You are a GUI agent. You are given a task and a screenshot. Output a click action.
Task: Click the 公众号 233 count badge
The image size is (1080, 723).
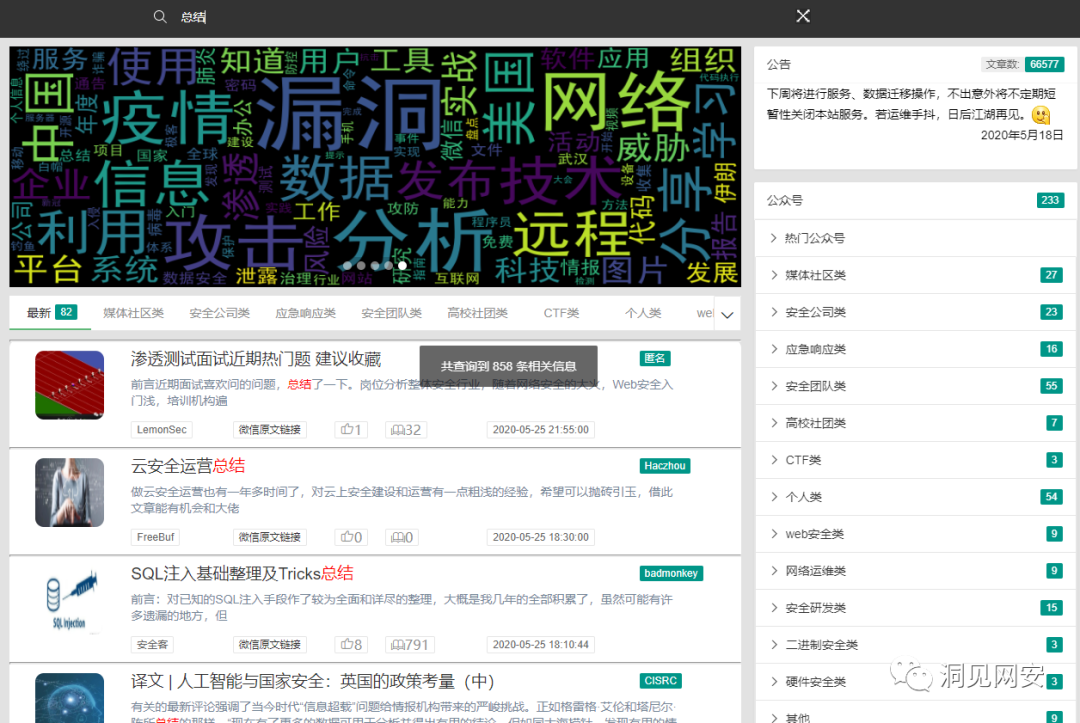(x=1050, y=200)
